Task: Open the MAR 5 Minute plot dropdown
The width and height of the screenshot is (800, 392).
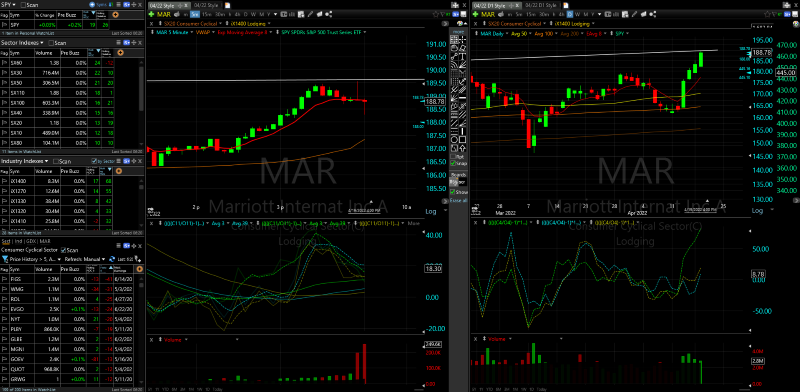Action: point(192,32)
